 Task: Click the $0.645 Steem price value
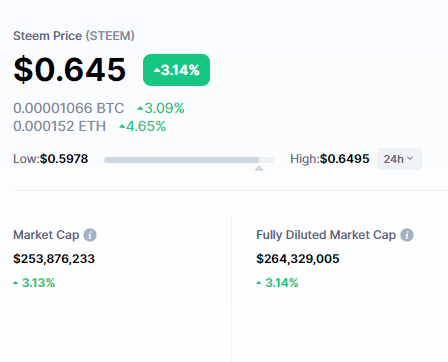pyautogui.click(x=70, y=69)
